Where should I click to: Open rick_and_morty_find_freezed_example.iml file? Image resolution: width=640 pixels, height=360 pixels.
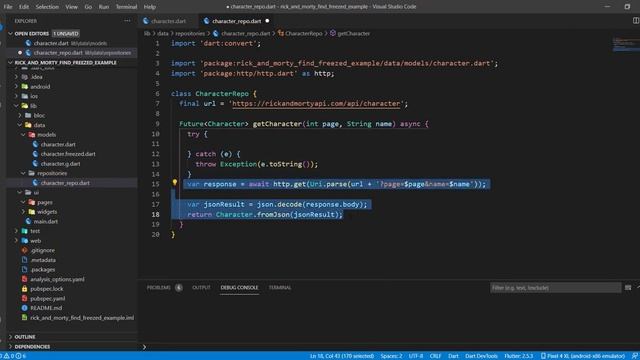pyautogui.click(x=82, y=318)
